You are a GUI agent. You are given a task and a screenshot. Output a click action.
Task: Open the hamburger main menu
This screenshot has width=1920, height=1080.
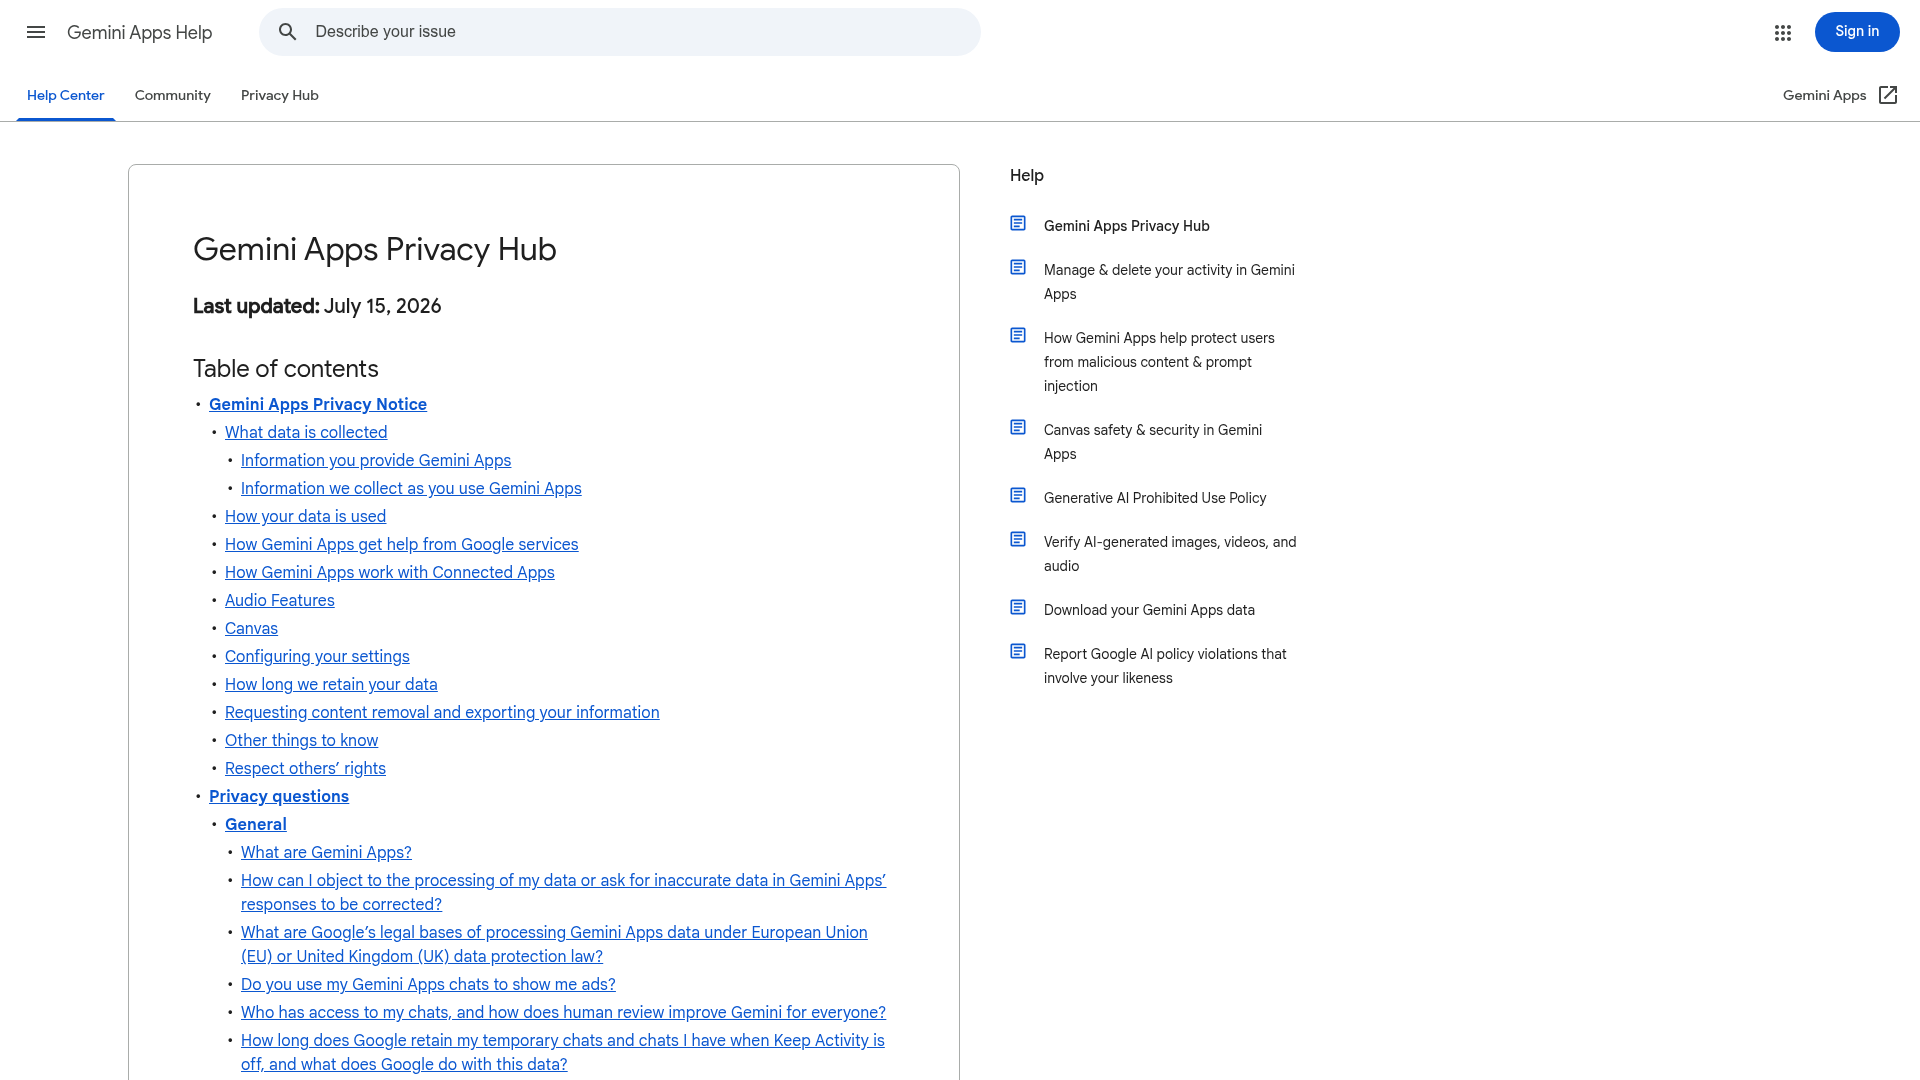point(36,32)
